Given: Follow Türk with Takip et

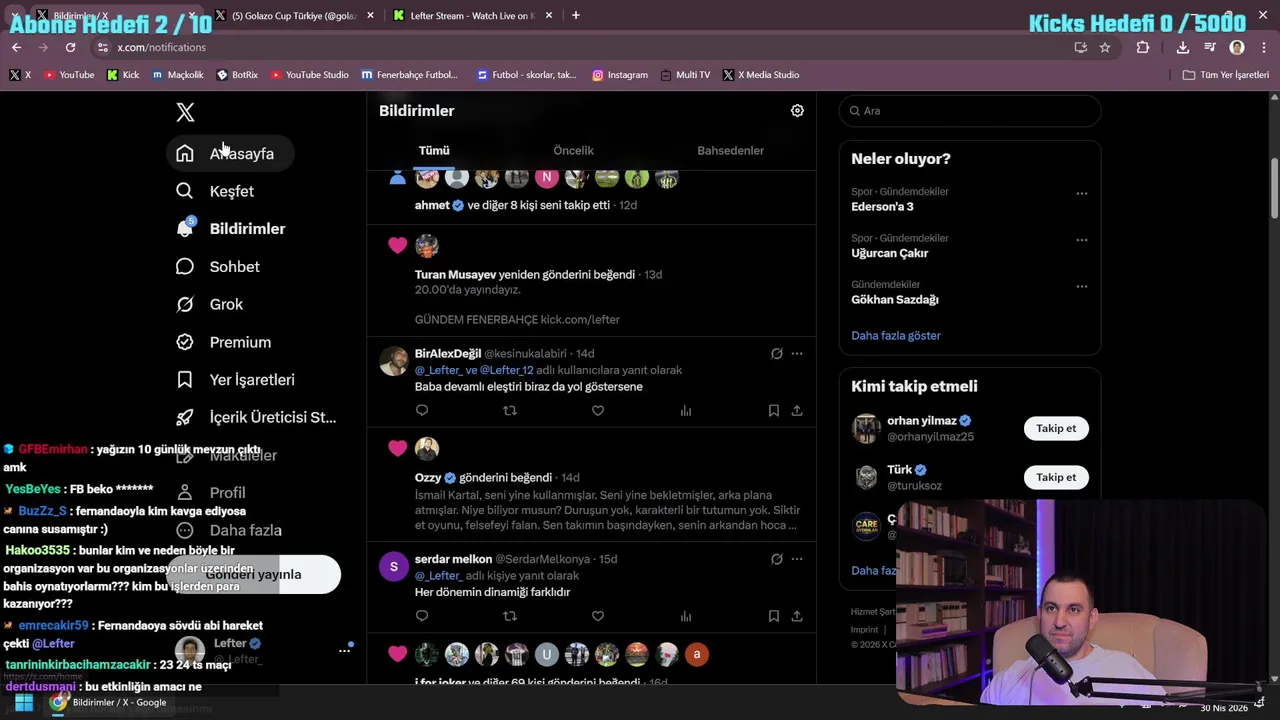Looking at the screenshot, I should 1056,477.
